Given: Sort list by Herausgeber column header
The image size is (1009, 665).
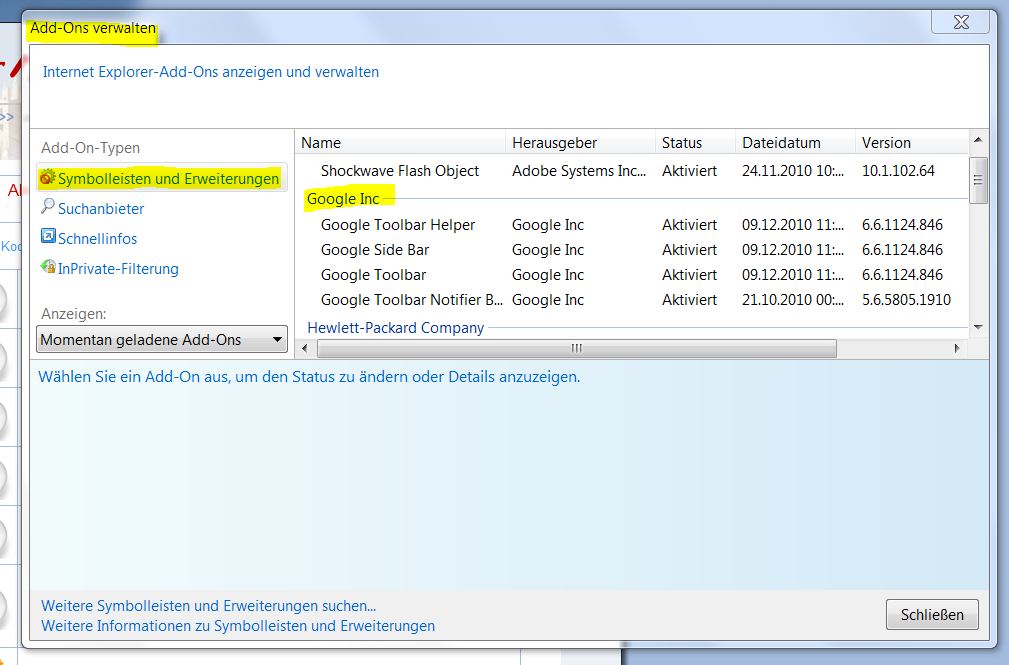Looking at the screenshot, I should click(580, 143).
